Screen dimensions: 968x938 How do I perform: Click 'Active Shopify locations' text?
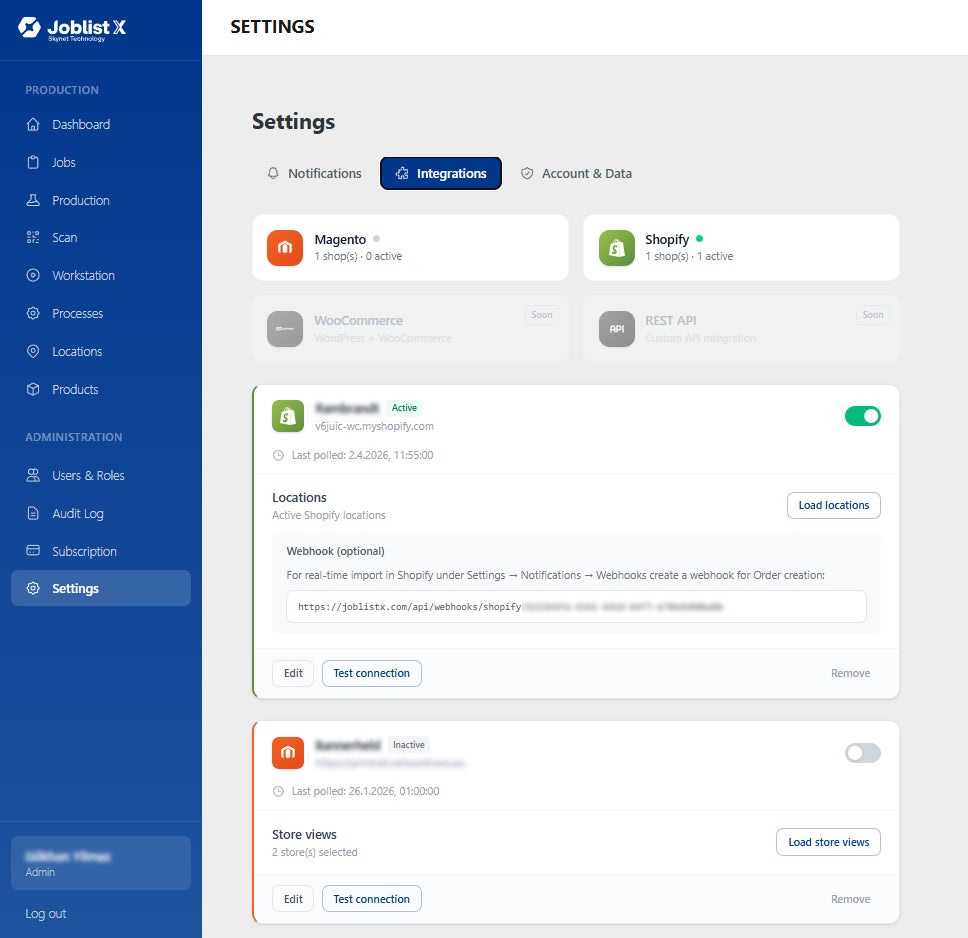tap(328, 515)
